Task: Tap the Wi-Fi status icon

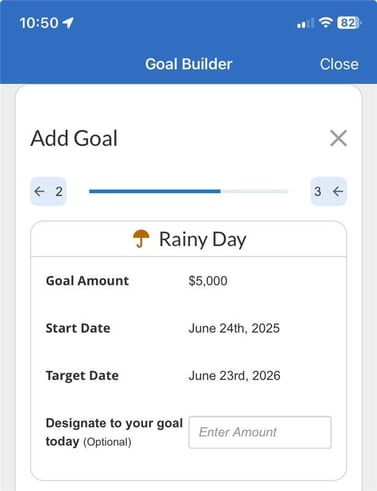Action: (x=325, y=23)
